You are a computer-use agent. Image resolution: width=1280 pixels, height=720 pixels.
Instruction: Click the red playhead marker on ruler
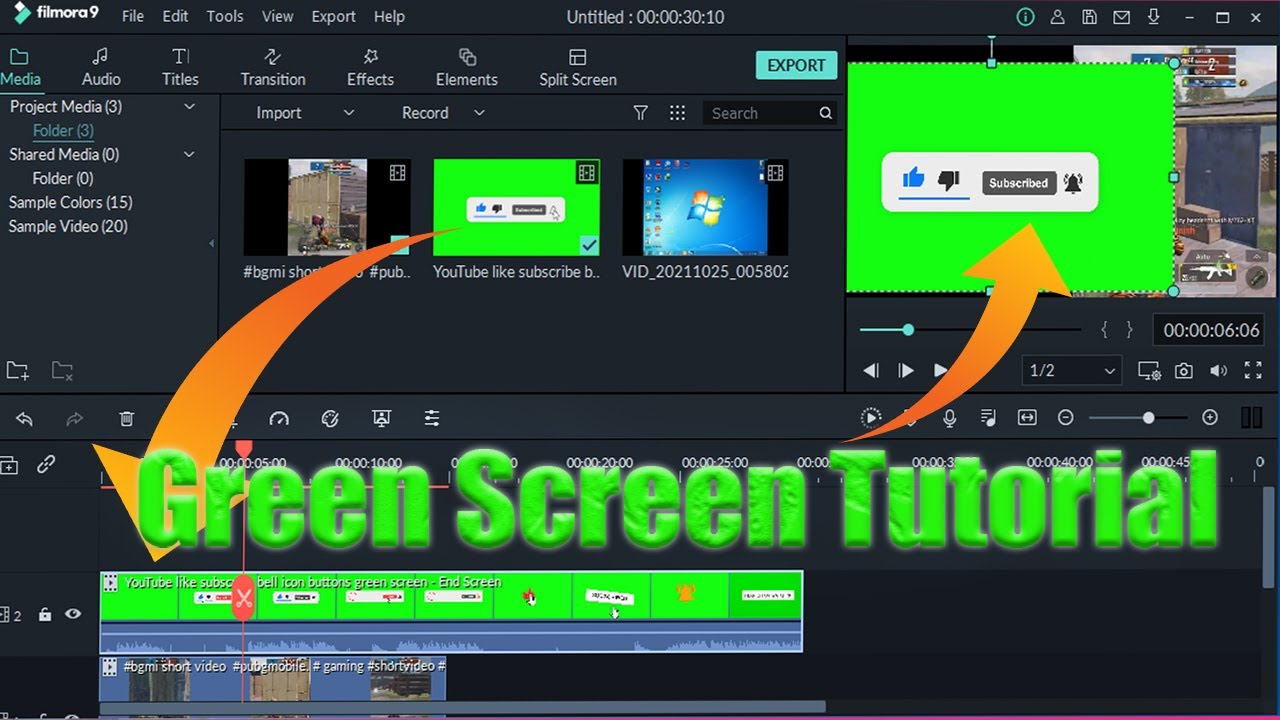click(243, 451)
